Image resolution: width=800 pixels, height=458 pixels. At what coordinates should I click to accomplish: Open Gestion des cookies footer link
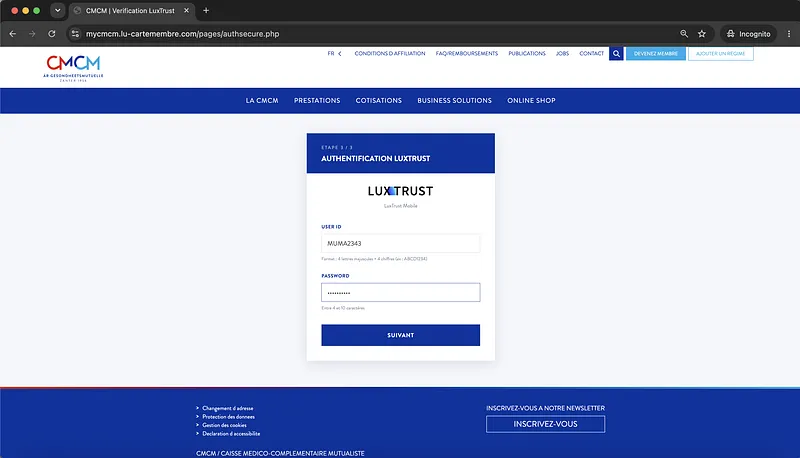pyautogui.click(x=224, y=425)
